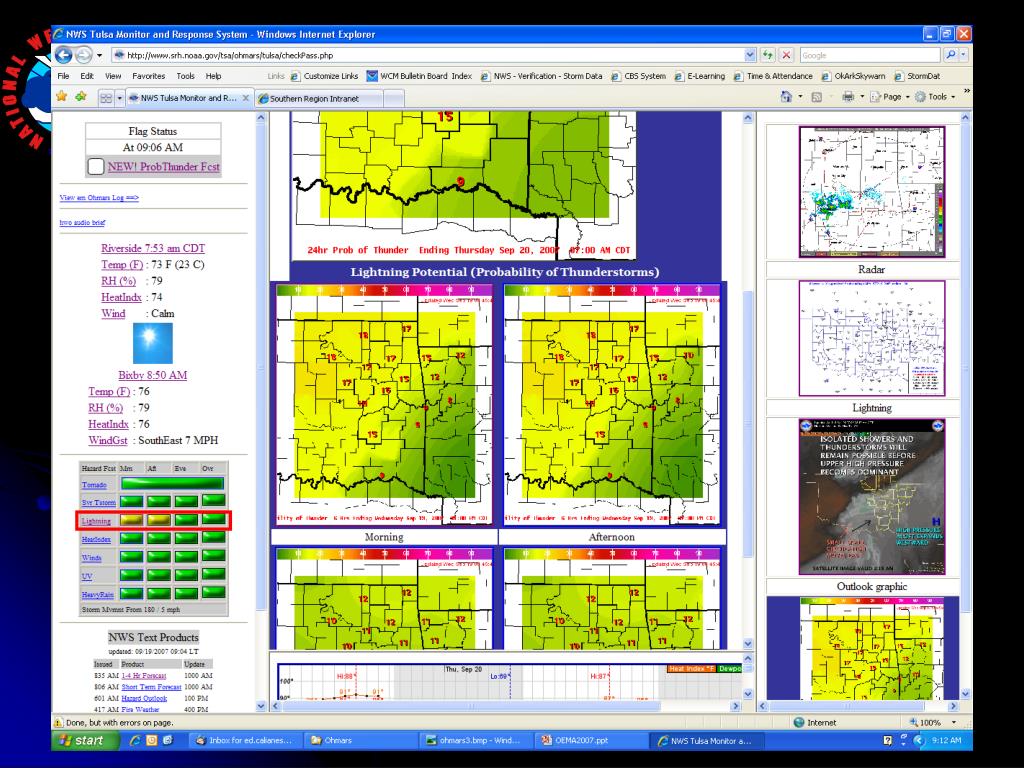Expand the Home button dropdown arrow
The width and height of the screenshot is (1024, 768).
tap(800, 97)
